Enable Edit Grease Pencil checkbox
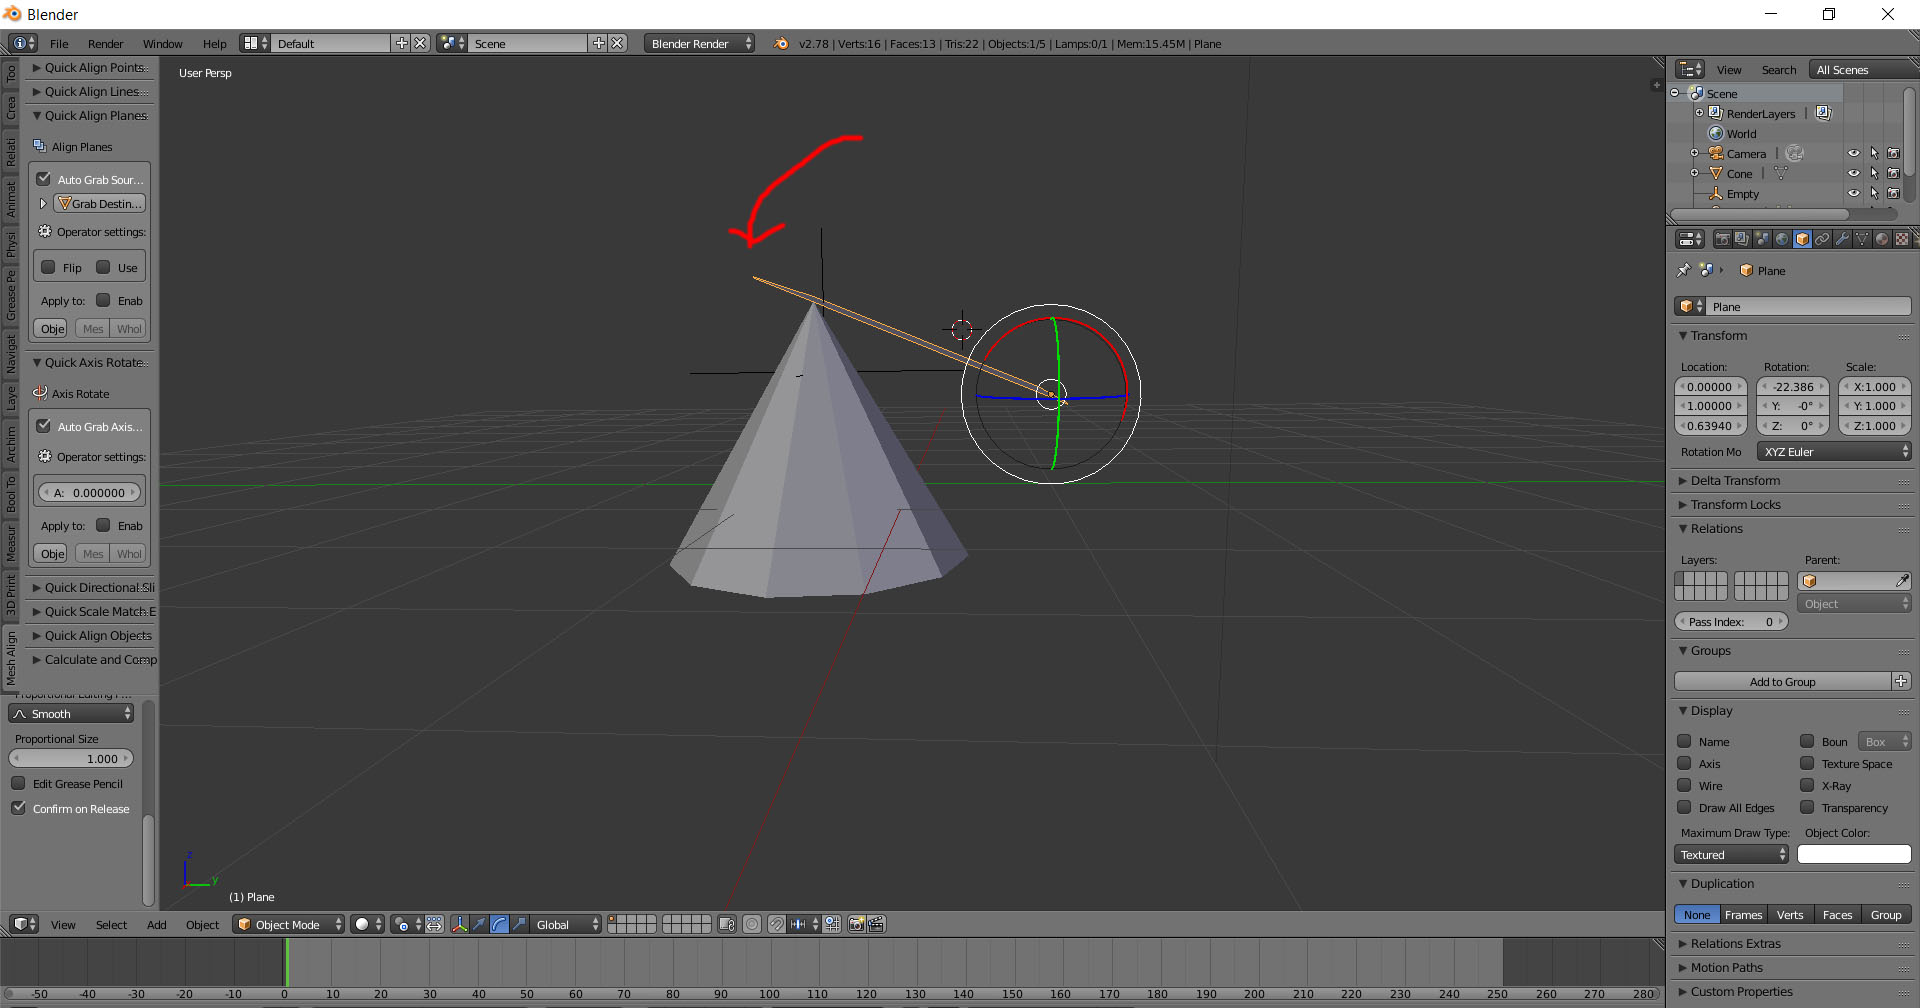The width and height of the screenshot is (1920, 1008). pyautogui.click(x=18, y=783)
